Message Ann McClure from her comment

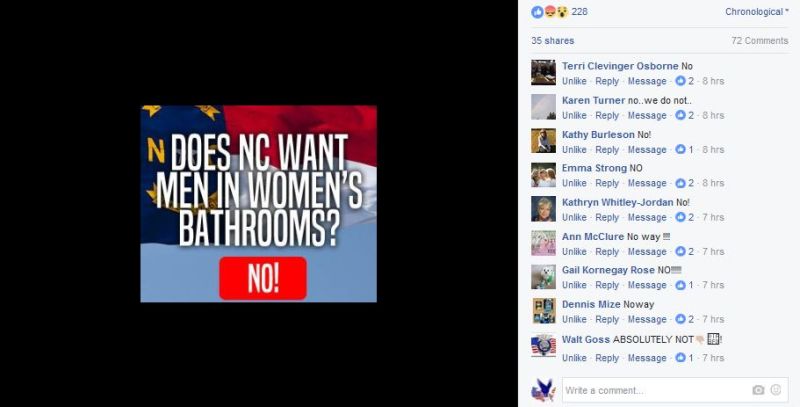click(x=647, y=251)
